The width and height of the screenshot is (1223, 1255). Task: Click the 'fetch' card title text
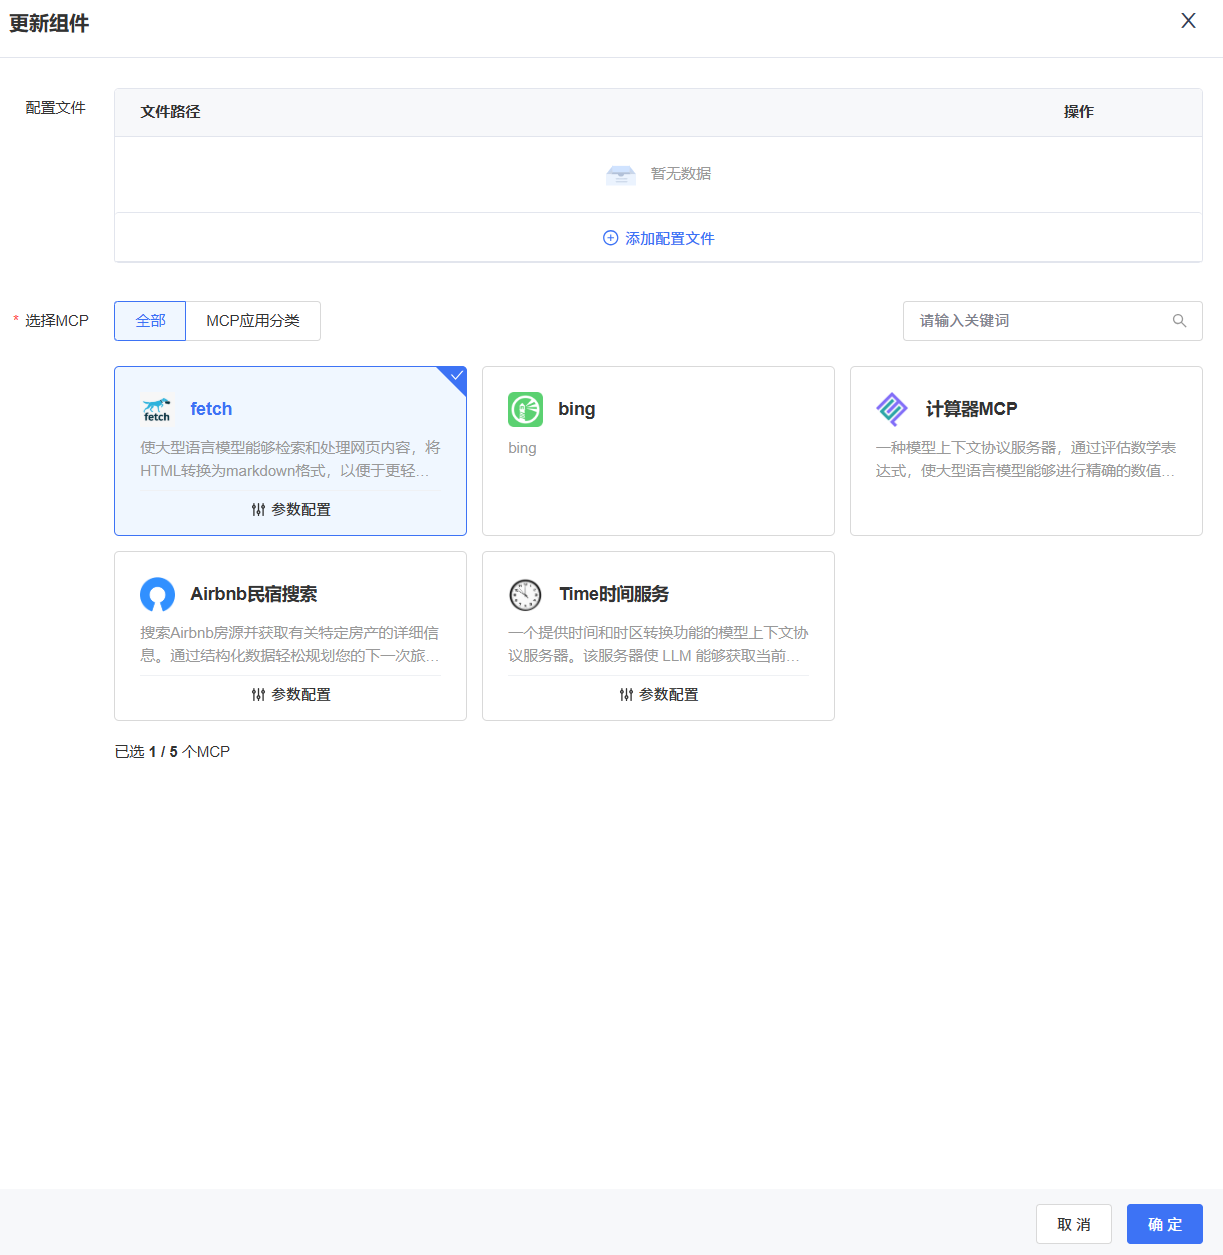click(211, 409)
